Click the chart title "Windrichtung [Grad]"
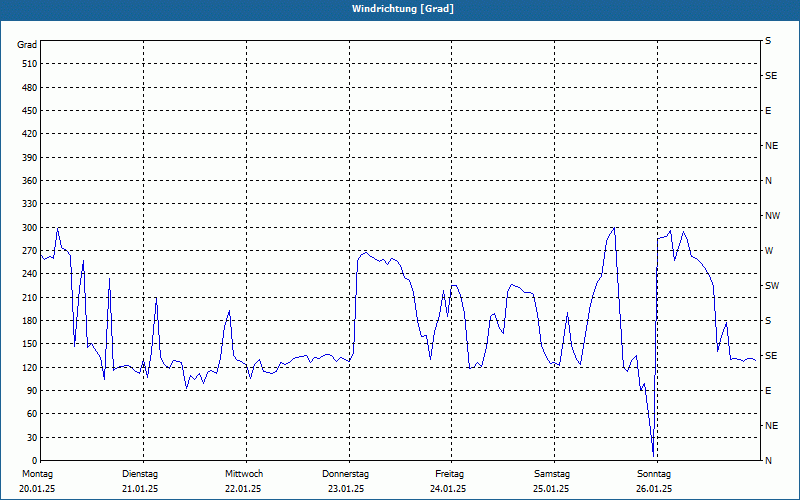Image resolution: width=800 pixels, height=500 pixels. (403, 9)
